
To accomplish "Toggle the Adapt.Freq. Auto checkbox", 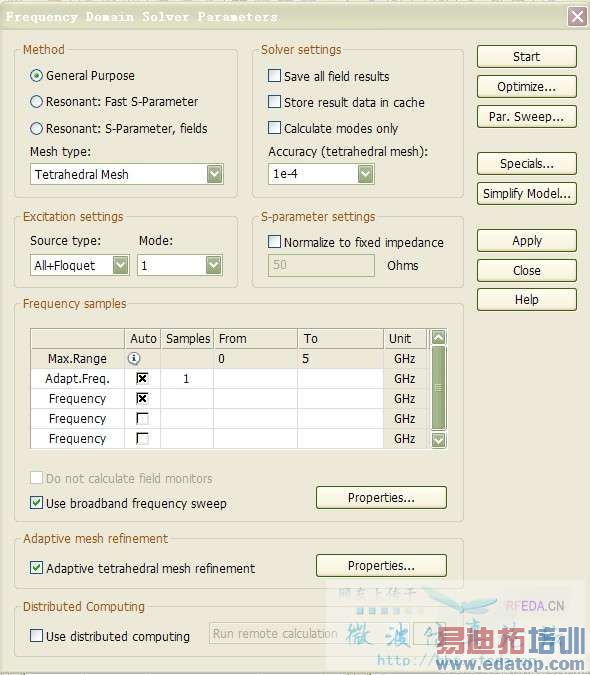I will (x=142, y=378).
